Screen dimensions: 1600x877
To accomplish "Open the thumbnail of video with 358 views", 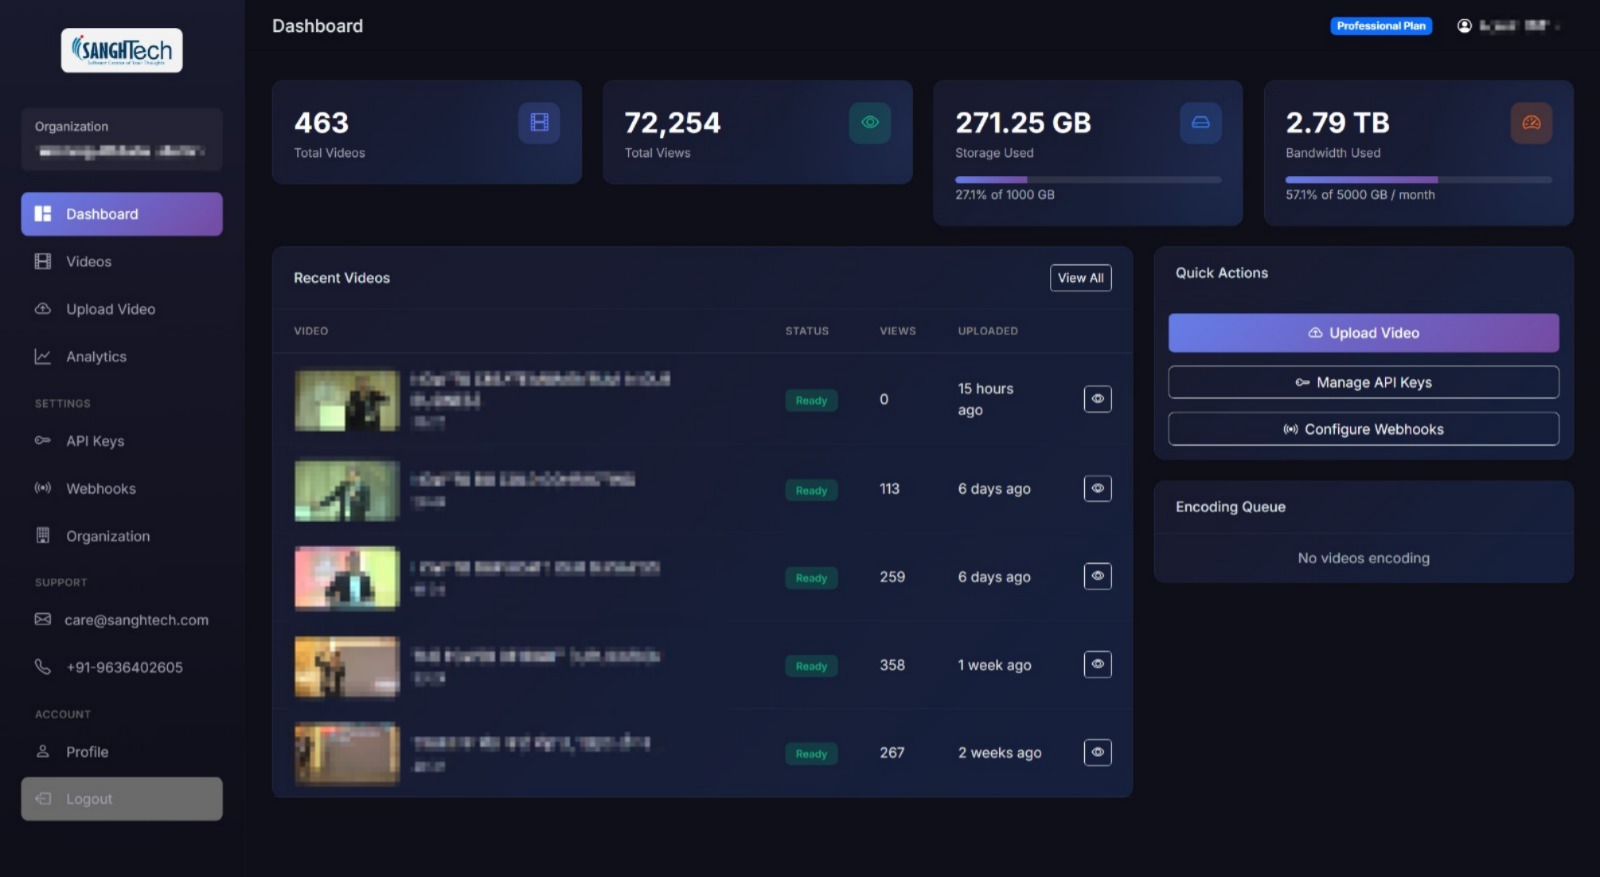I will point(346,666).
